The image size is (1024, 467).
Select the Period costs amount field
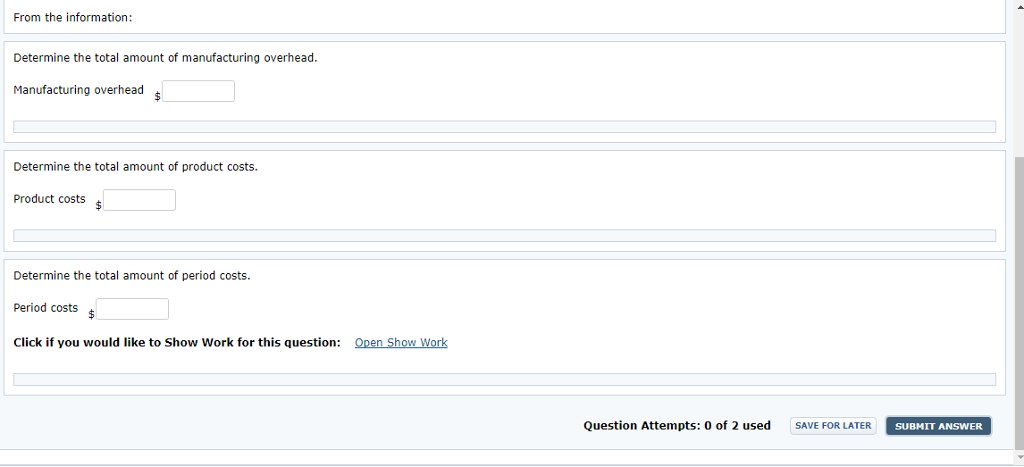(x=133, y=310)
